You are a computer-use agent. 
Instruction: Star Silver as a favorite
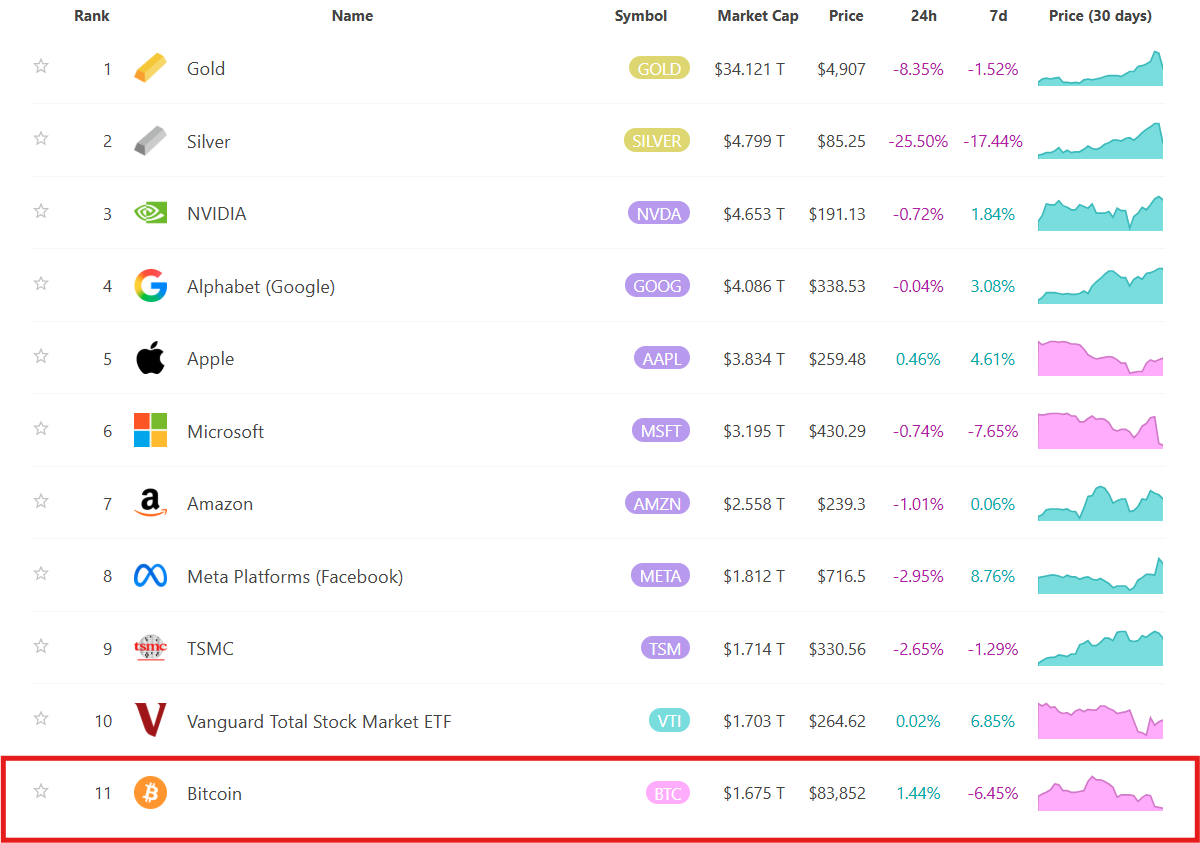coord(41,138)
